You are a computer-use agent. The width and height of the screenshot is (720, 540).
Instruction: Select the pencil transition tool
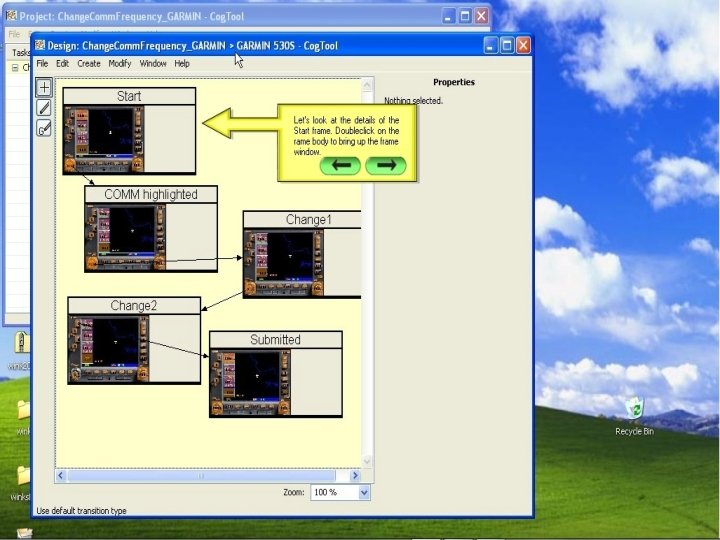coord(44,108)
